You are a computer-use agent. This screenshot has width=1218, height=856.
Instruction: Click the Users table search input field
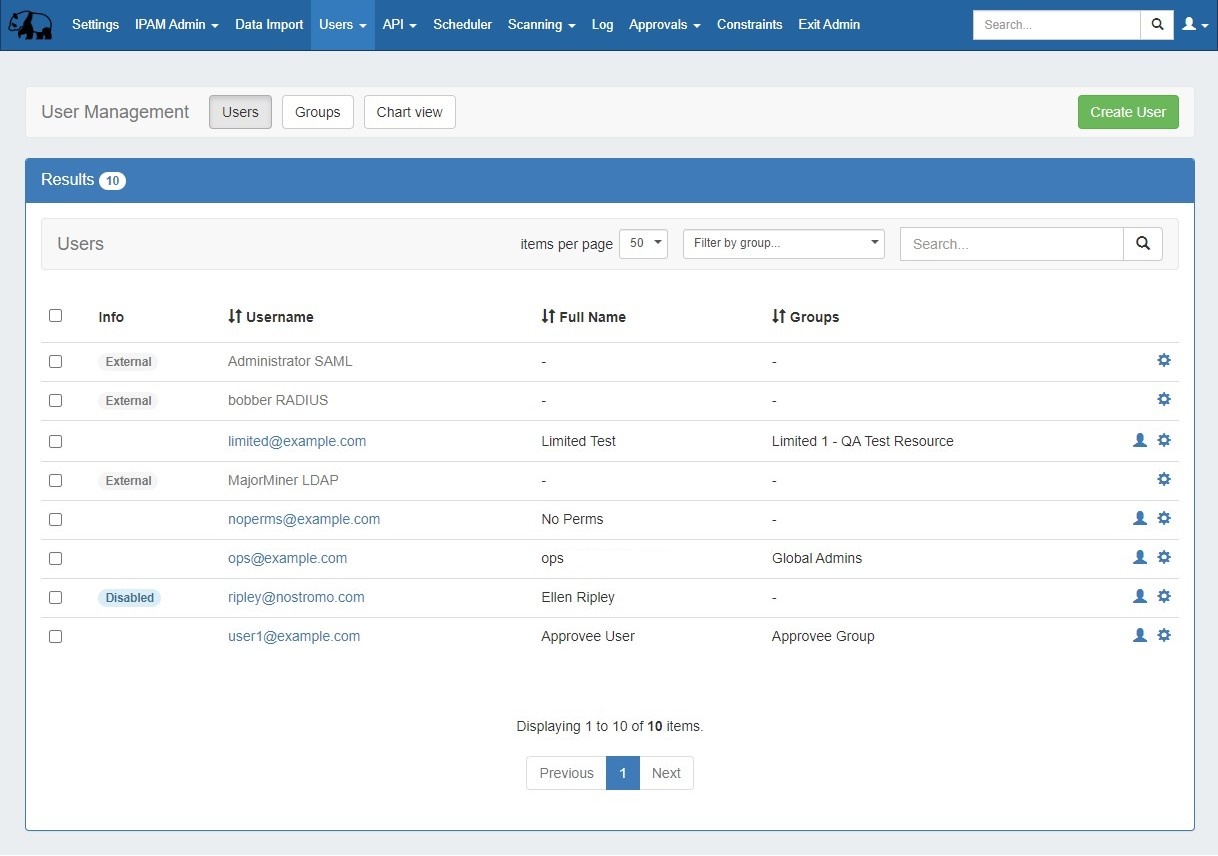[1011, 244]
